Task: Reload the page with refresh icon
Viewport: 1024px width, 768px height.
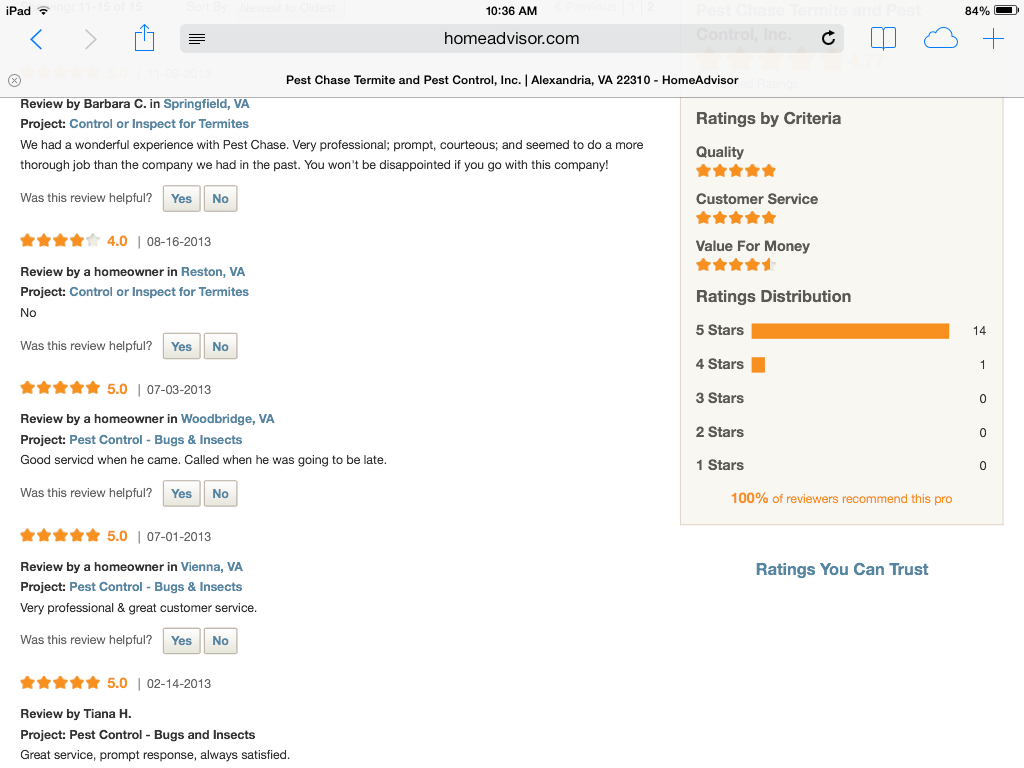Action: [x=828, y=39]
